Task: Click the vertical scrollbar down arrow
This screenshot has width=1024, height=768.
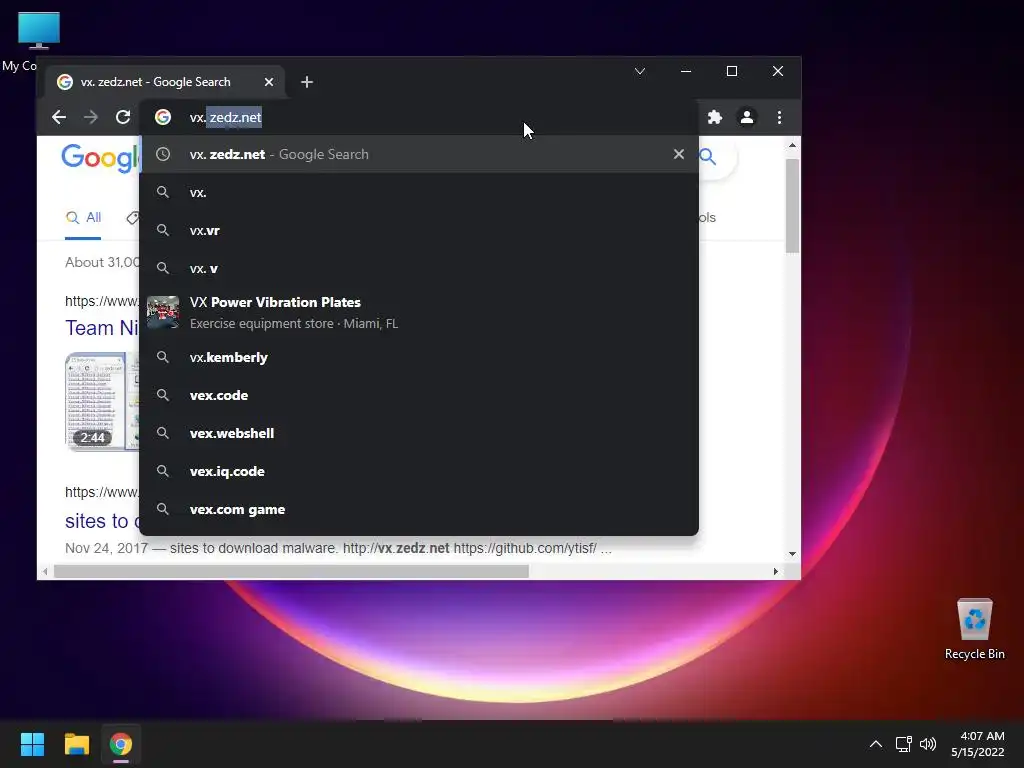Action: click(792, 554)
